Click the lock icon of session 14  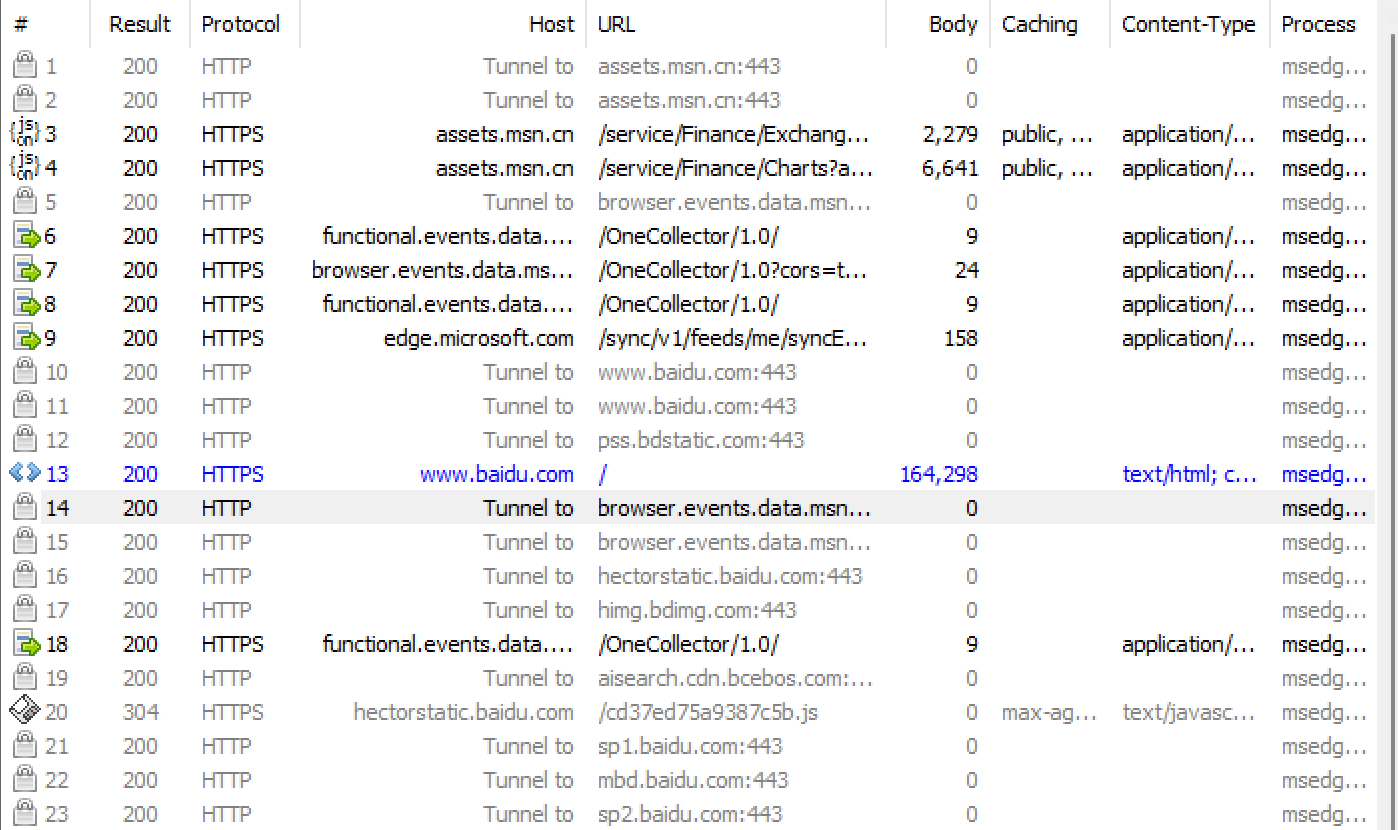(x=23, y=509)
